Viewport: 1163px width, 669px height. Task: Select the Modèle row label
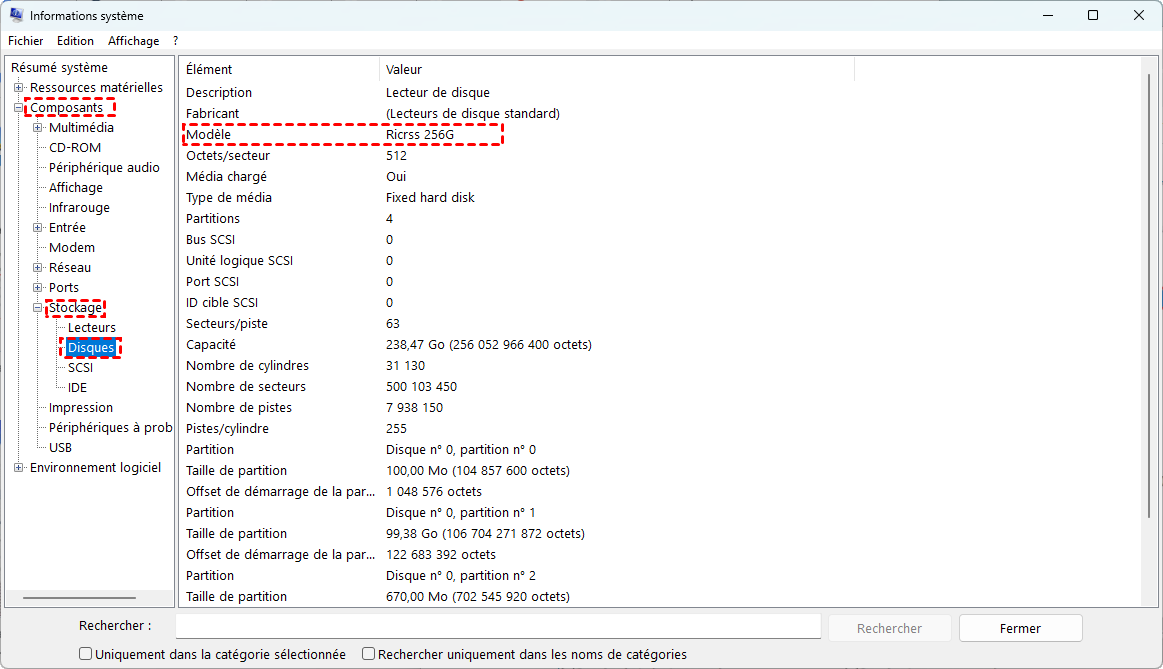coord(208,134)
